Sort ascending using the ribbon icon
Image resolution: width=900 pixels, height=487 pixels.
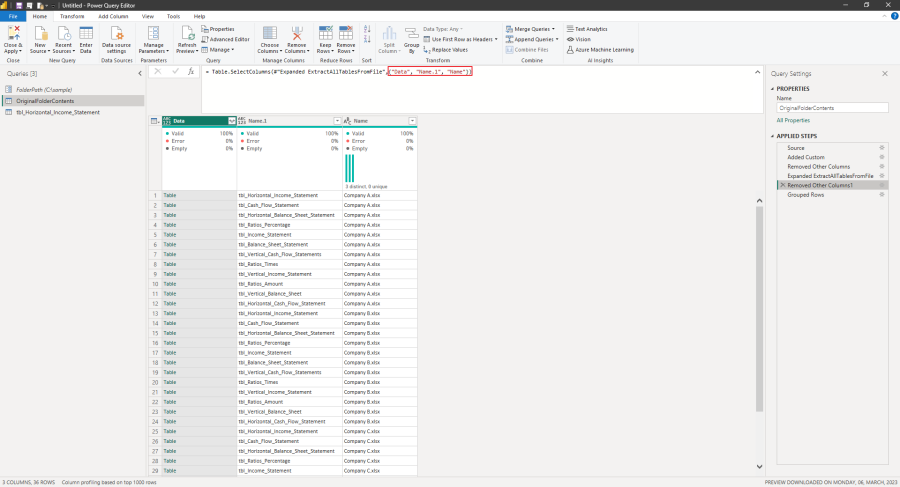pyautogui.click(x=367, y=29)
